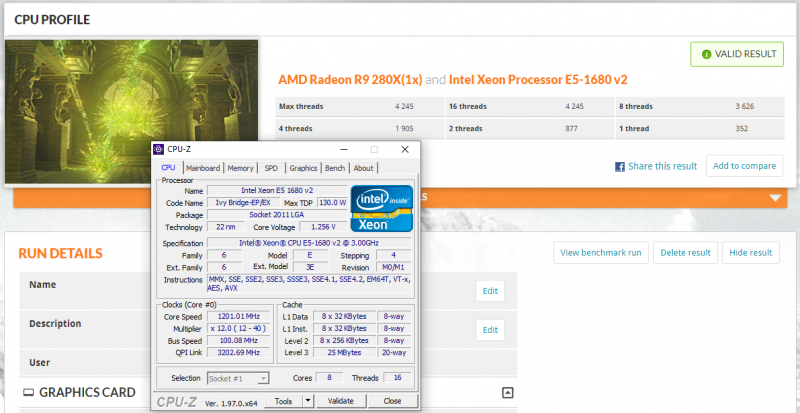The image size is (800, 413).
Task: Open the Bench tab in CPU-Z
Action: 335,168
